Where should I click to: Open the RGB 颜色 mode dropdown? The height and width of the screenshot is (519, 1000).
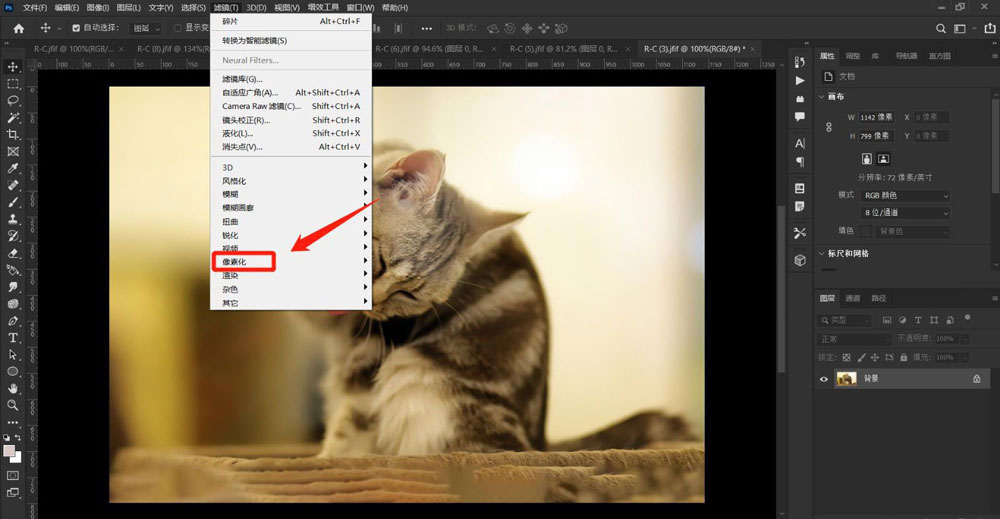pyautogui.click(x=905, y=195)
